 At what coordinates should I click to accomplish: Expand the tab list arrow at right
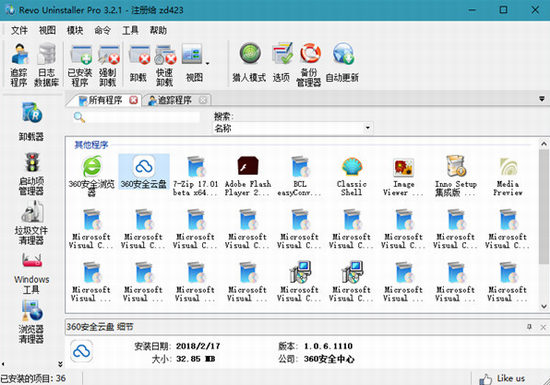click(x=542, y=99)
